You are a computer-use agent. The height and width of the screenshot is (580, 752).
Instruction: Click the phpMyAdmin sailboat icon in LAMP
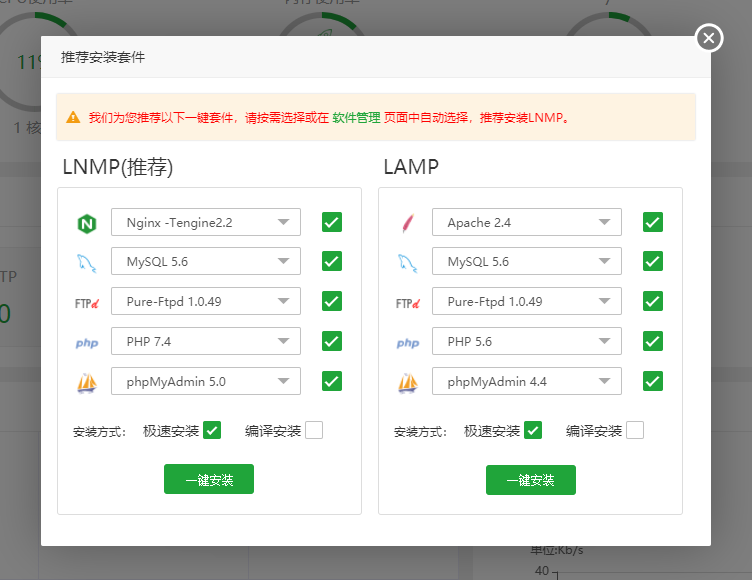(x=408, y=383)
